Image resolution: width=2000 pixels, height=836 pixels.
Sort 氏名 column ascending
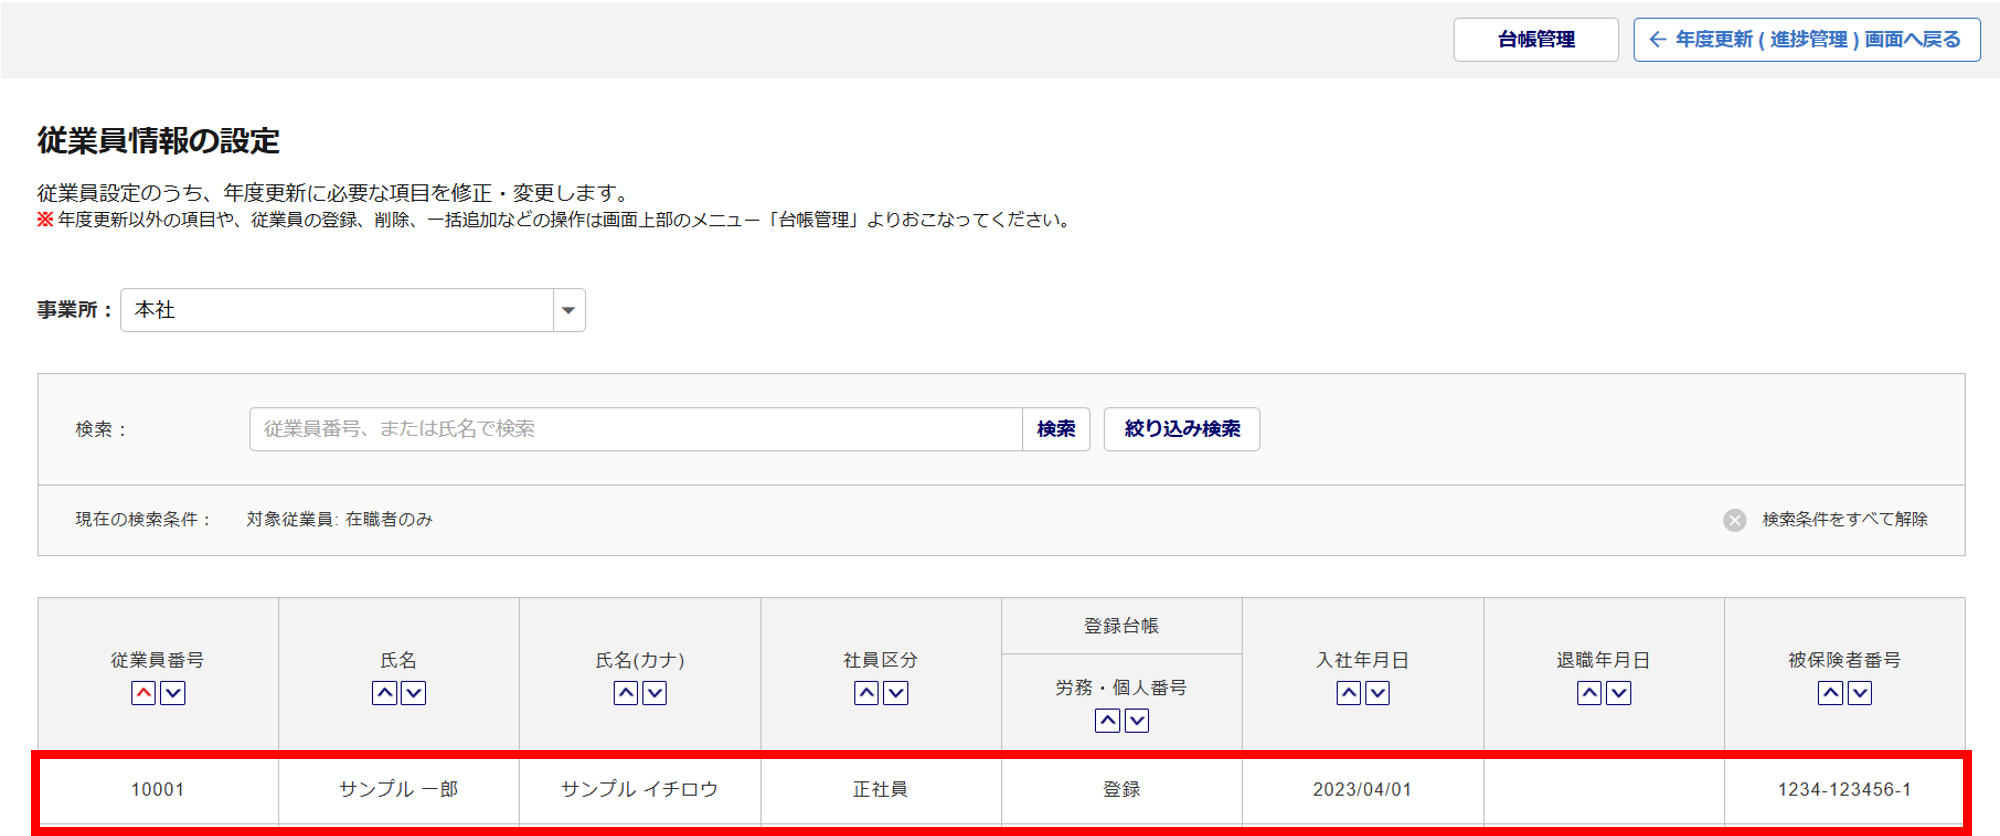pos(384,693)
